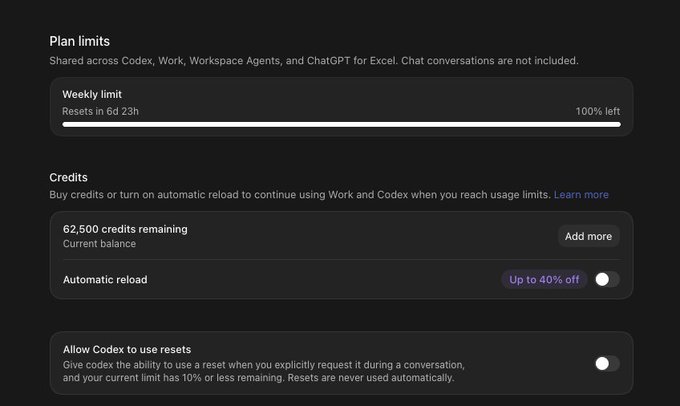Turn on Allow Codex to use resets

pyautogui.click(x=607, y=363)
